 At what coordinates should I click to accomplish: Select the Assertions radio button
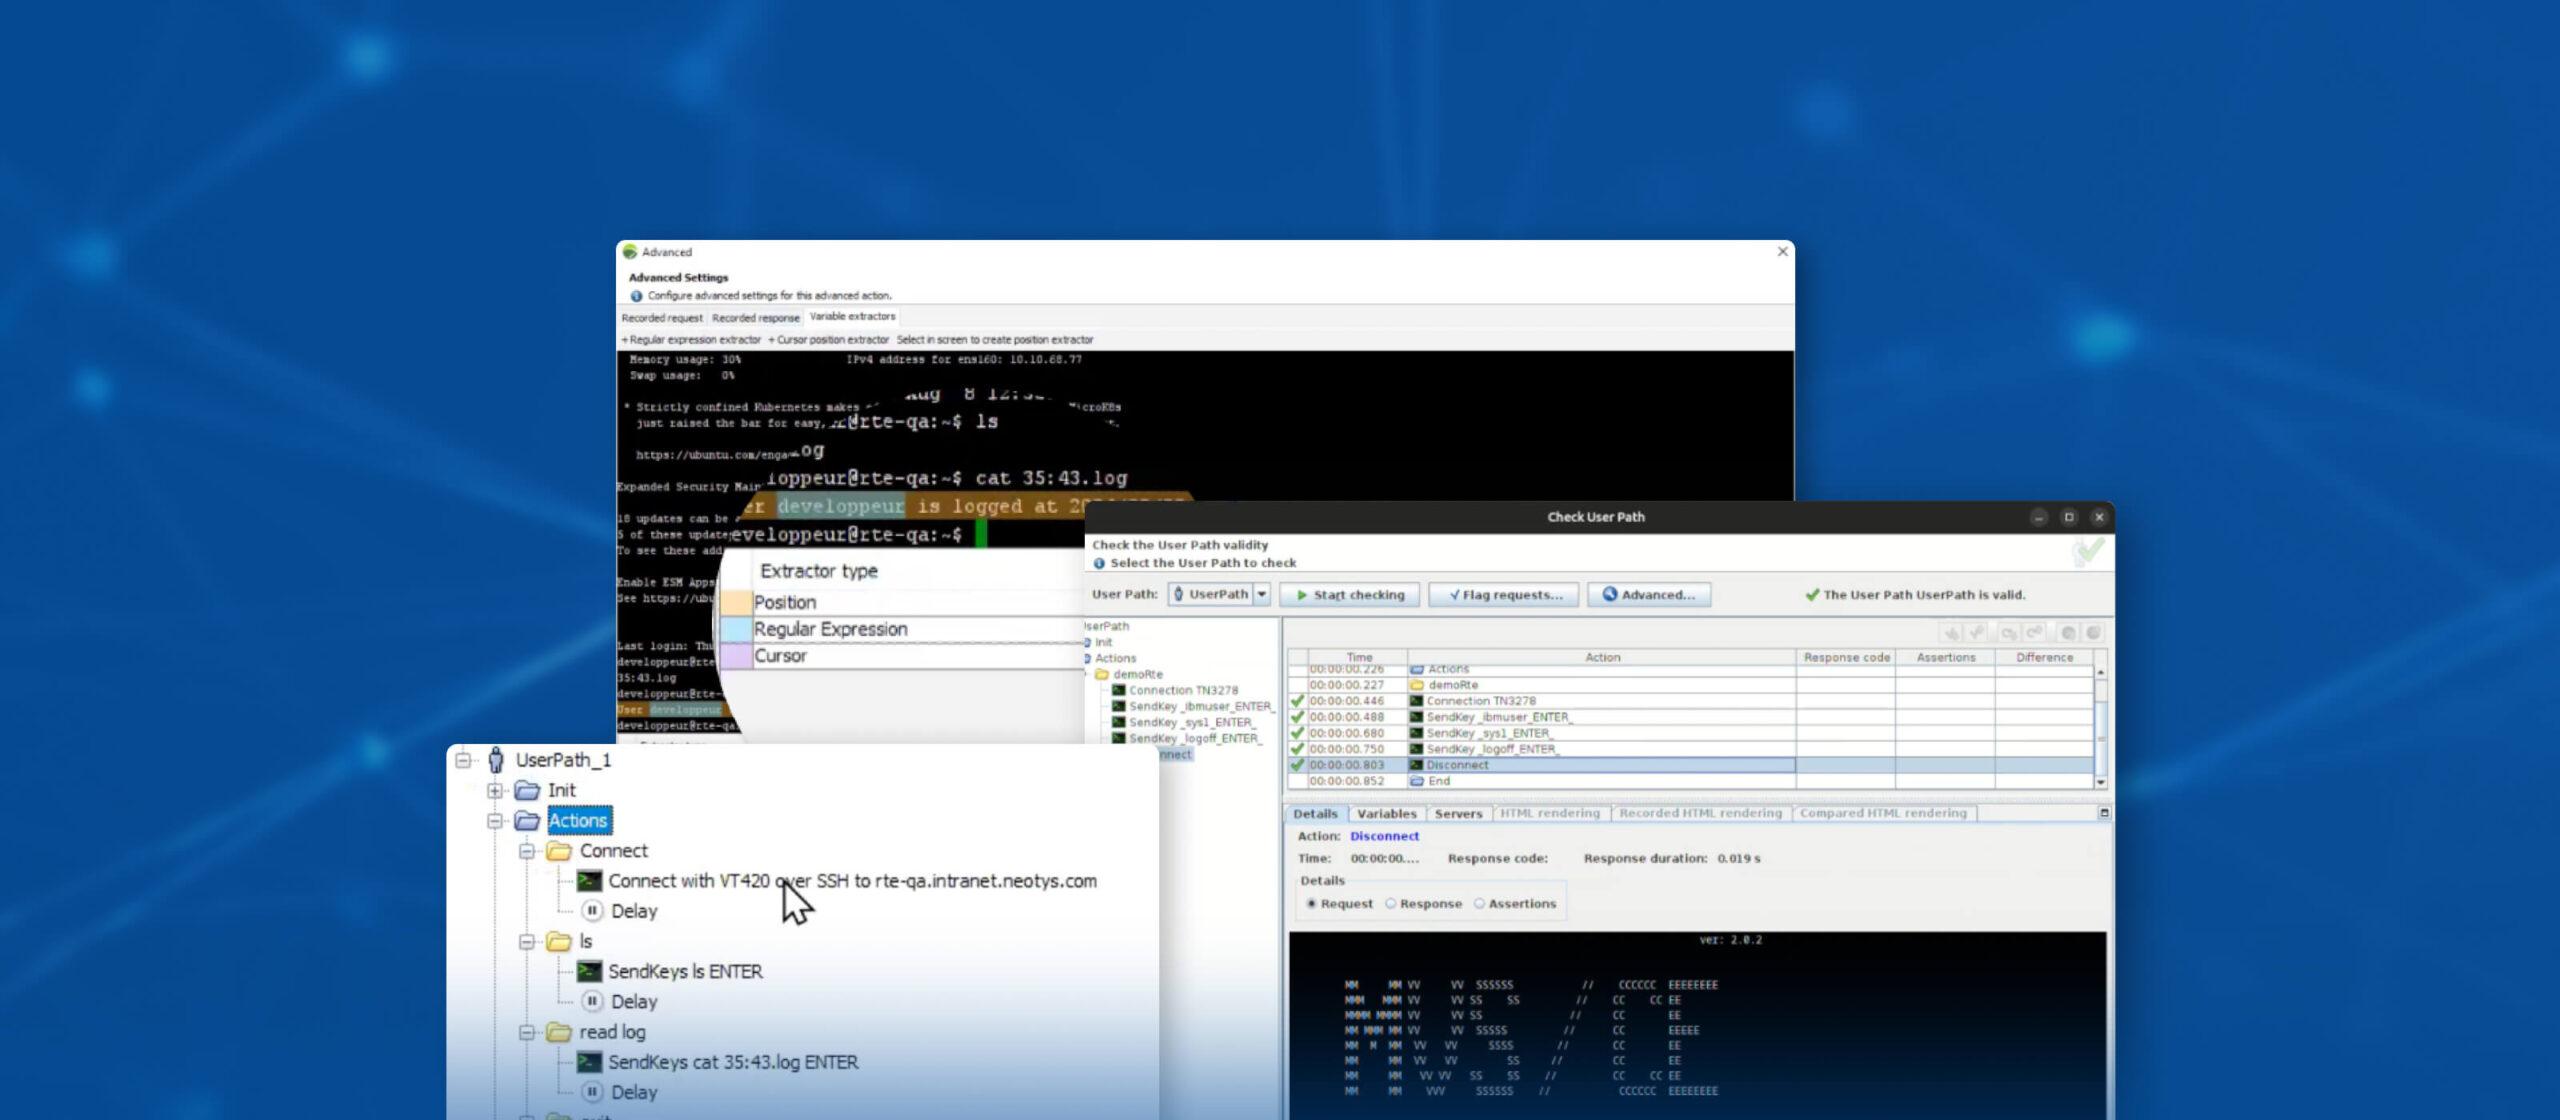click(x=1479, y=904)
